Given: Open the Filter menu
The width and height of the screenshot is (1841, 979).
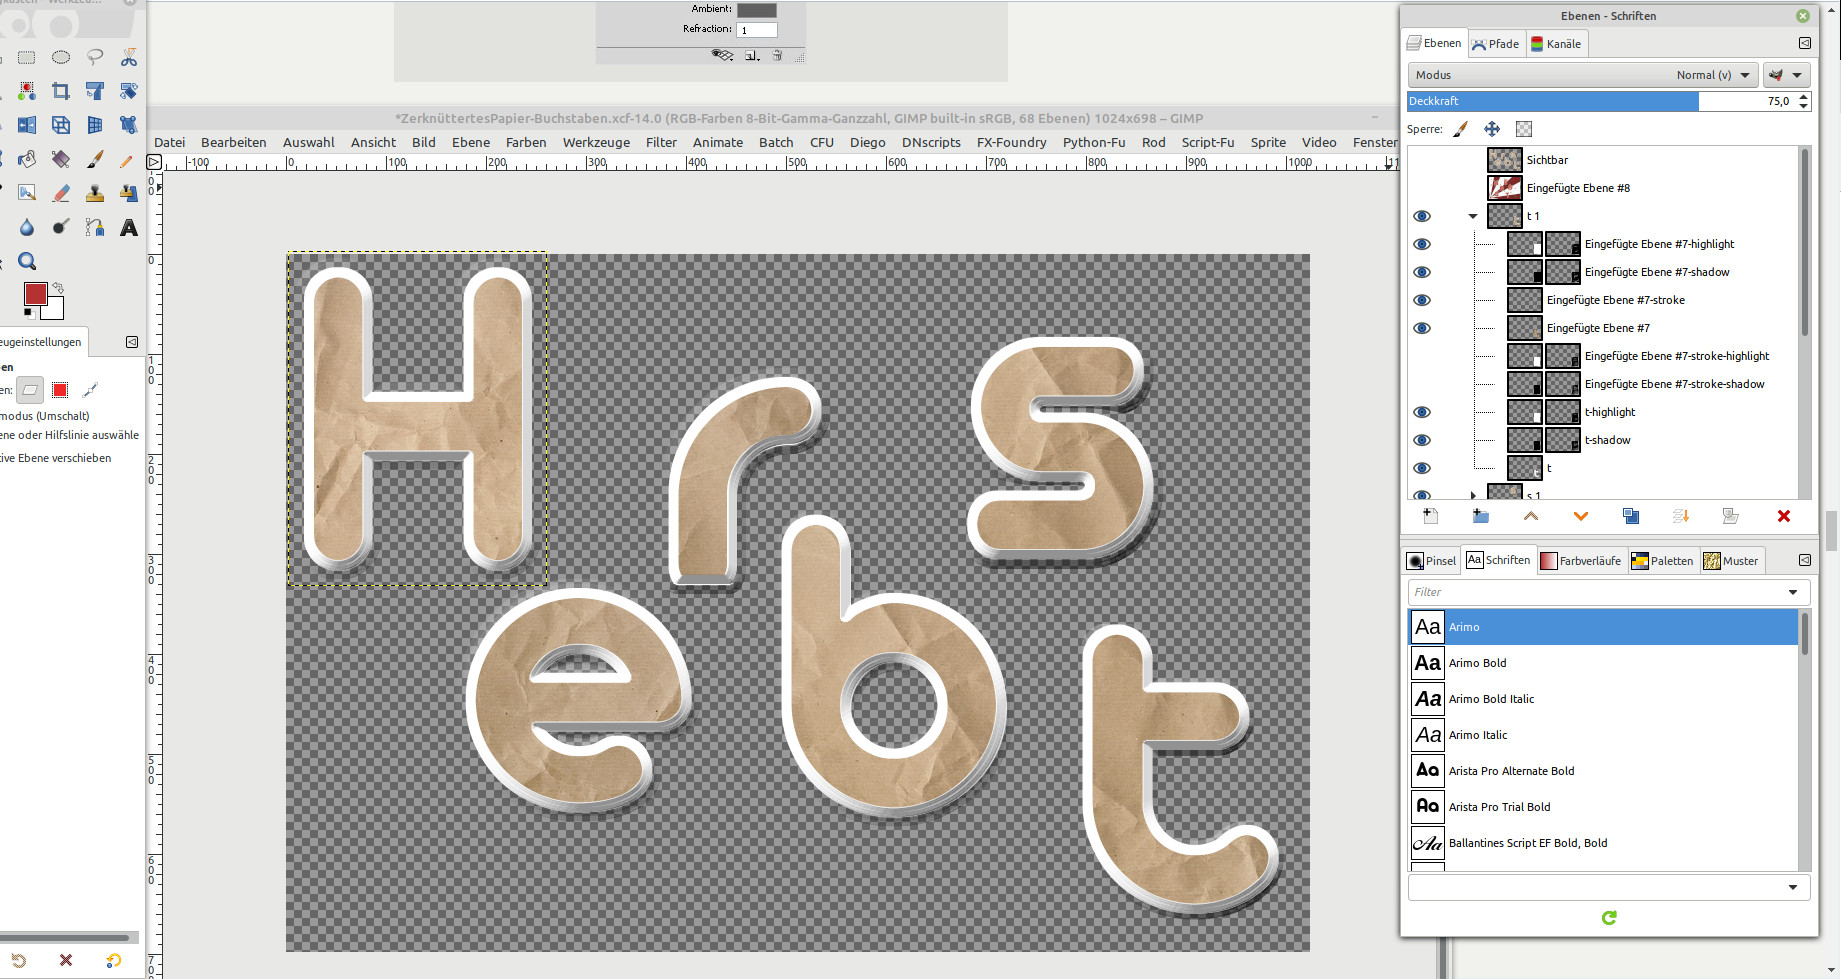Looking at the screenshot, I should (661, 142).
